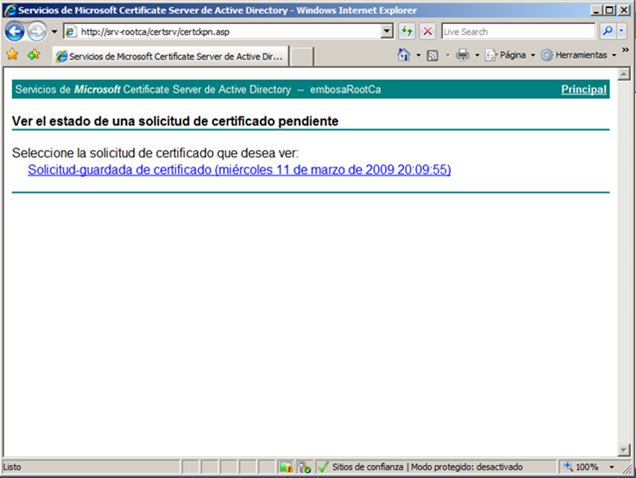Click the Print icon in command bar
636x478 pixels.
[462, 55]
